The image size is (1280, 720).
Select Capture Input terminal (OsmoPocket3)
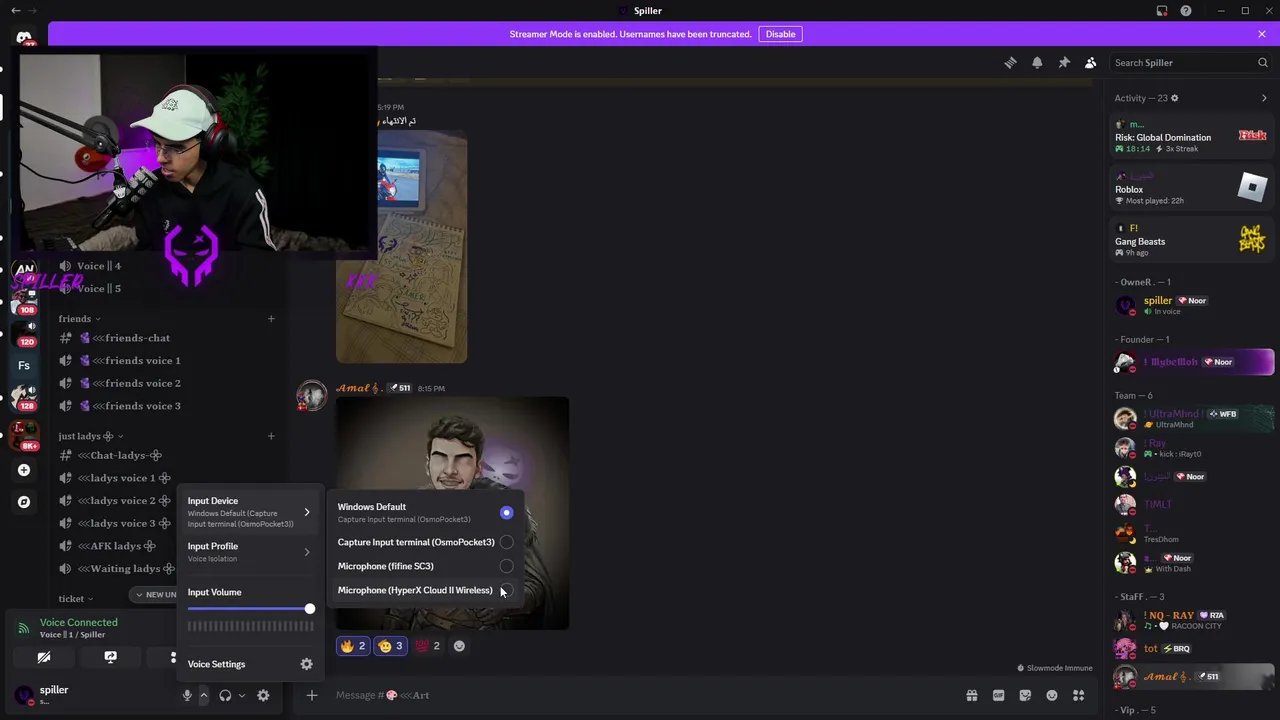(x=426, y=542)
